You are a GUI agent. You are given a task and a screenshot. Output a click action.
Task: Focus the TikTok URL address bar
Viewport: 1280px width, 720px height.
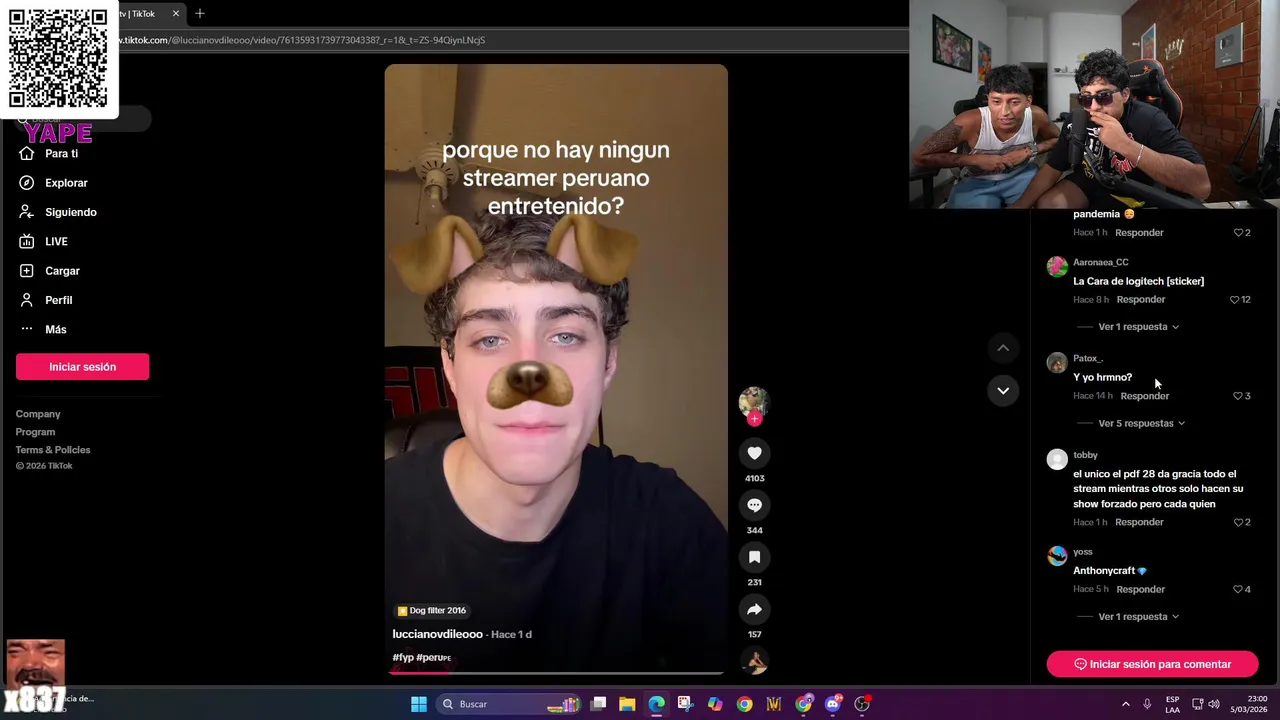(x=510, y=40)
